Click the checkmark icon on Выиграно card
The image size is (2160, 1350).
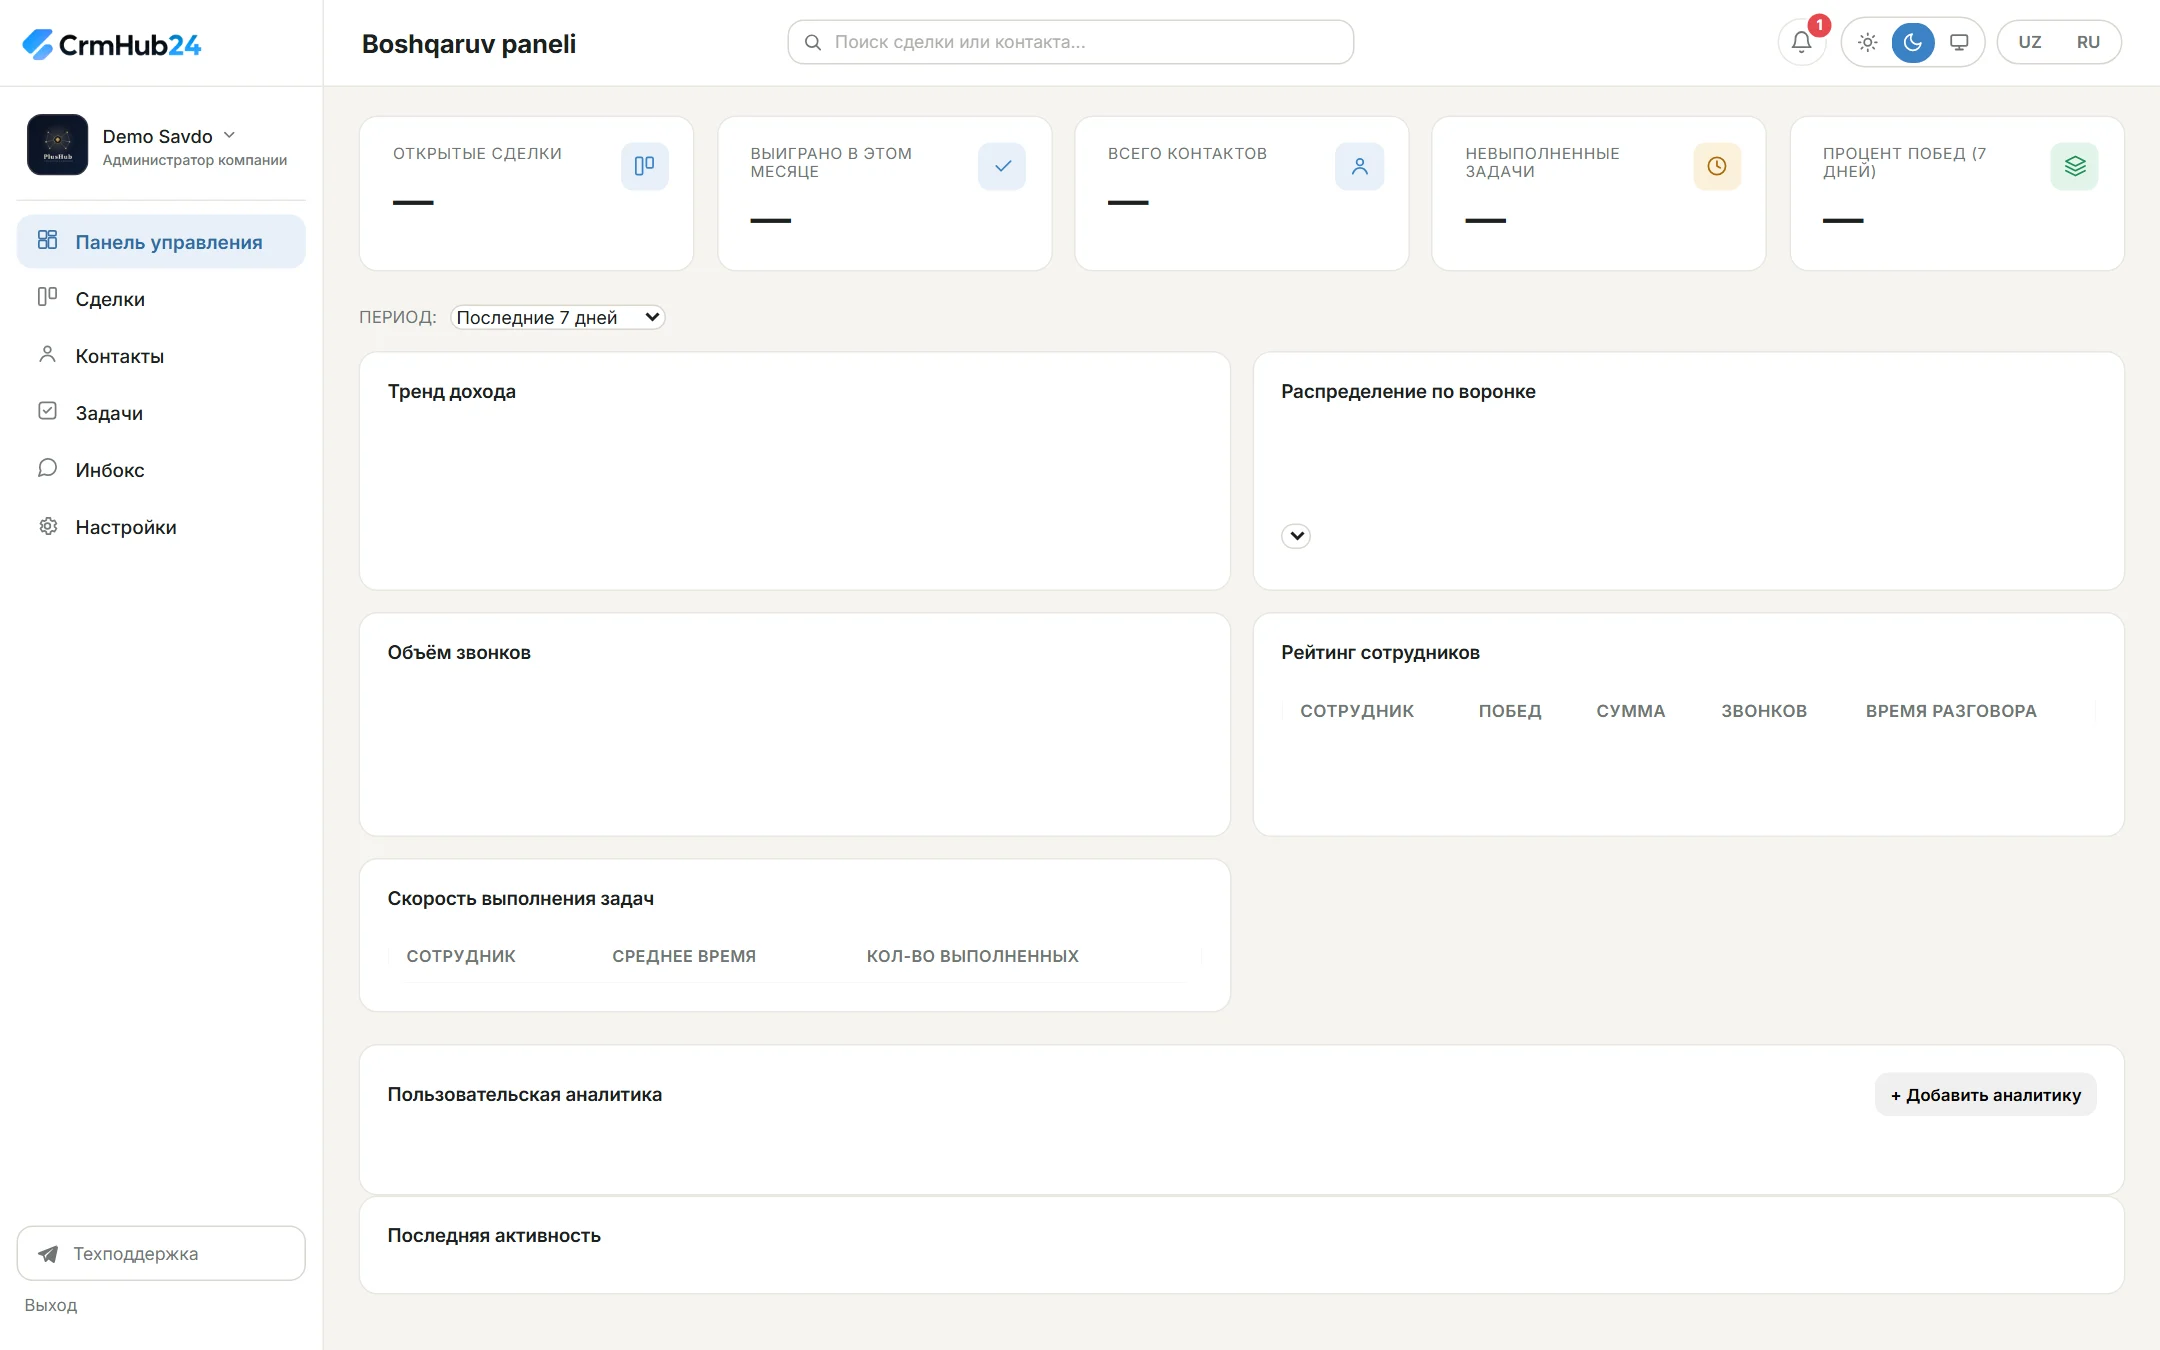pos(1002,166)
